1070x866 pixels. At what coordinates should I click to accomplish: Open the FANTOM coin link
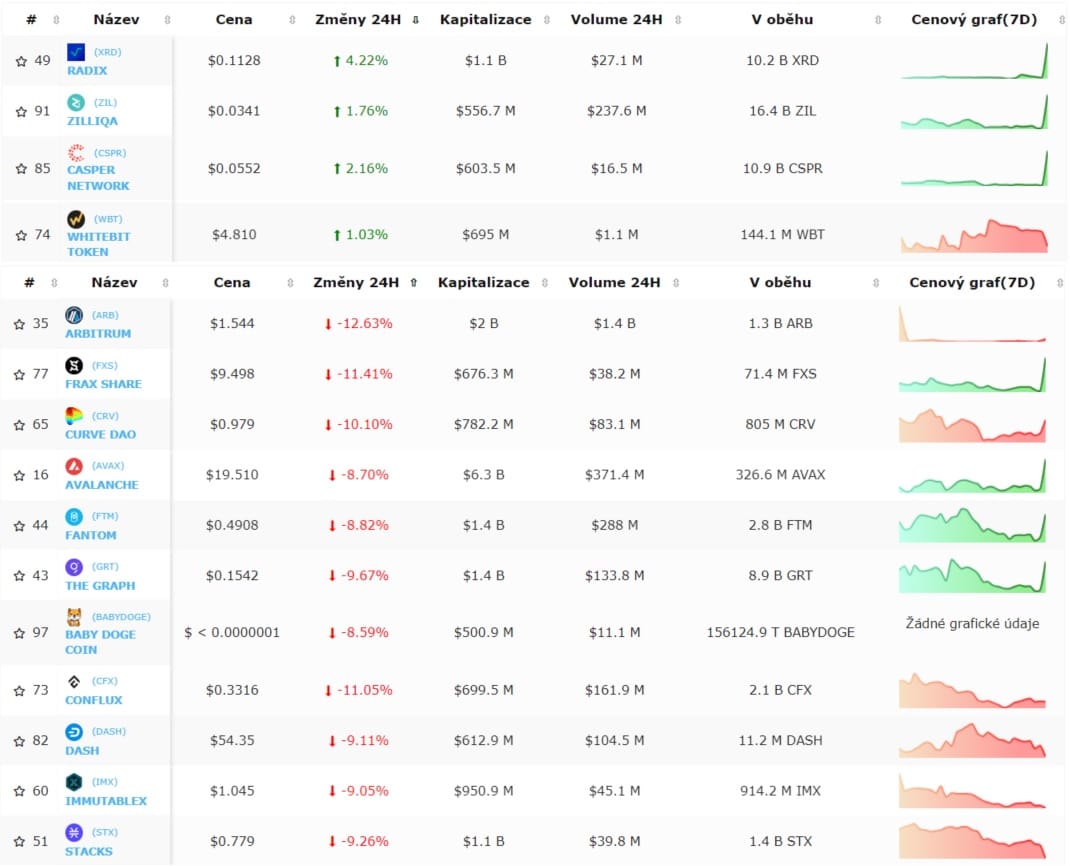[x=90, y=536]
